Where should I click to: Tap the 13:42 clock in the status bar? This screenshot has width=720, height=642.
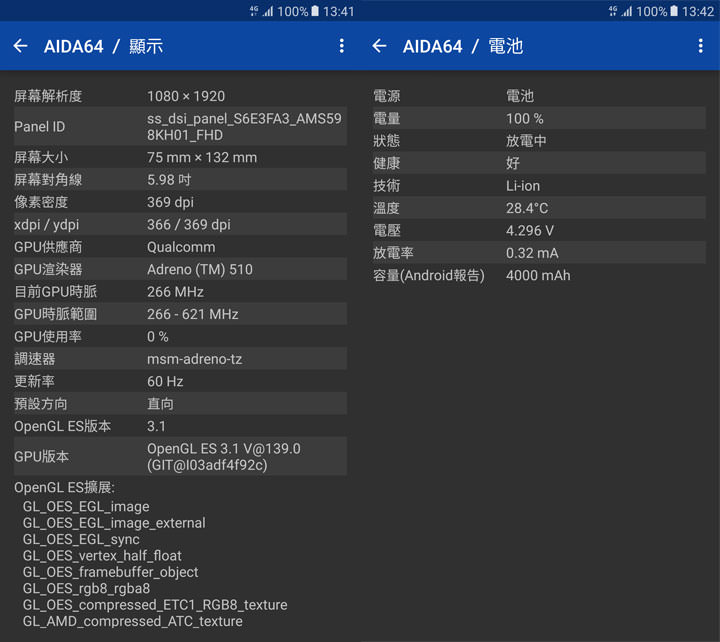[698, 11]
